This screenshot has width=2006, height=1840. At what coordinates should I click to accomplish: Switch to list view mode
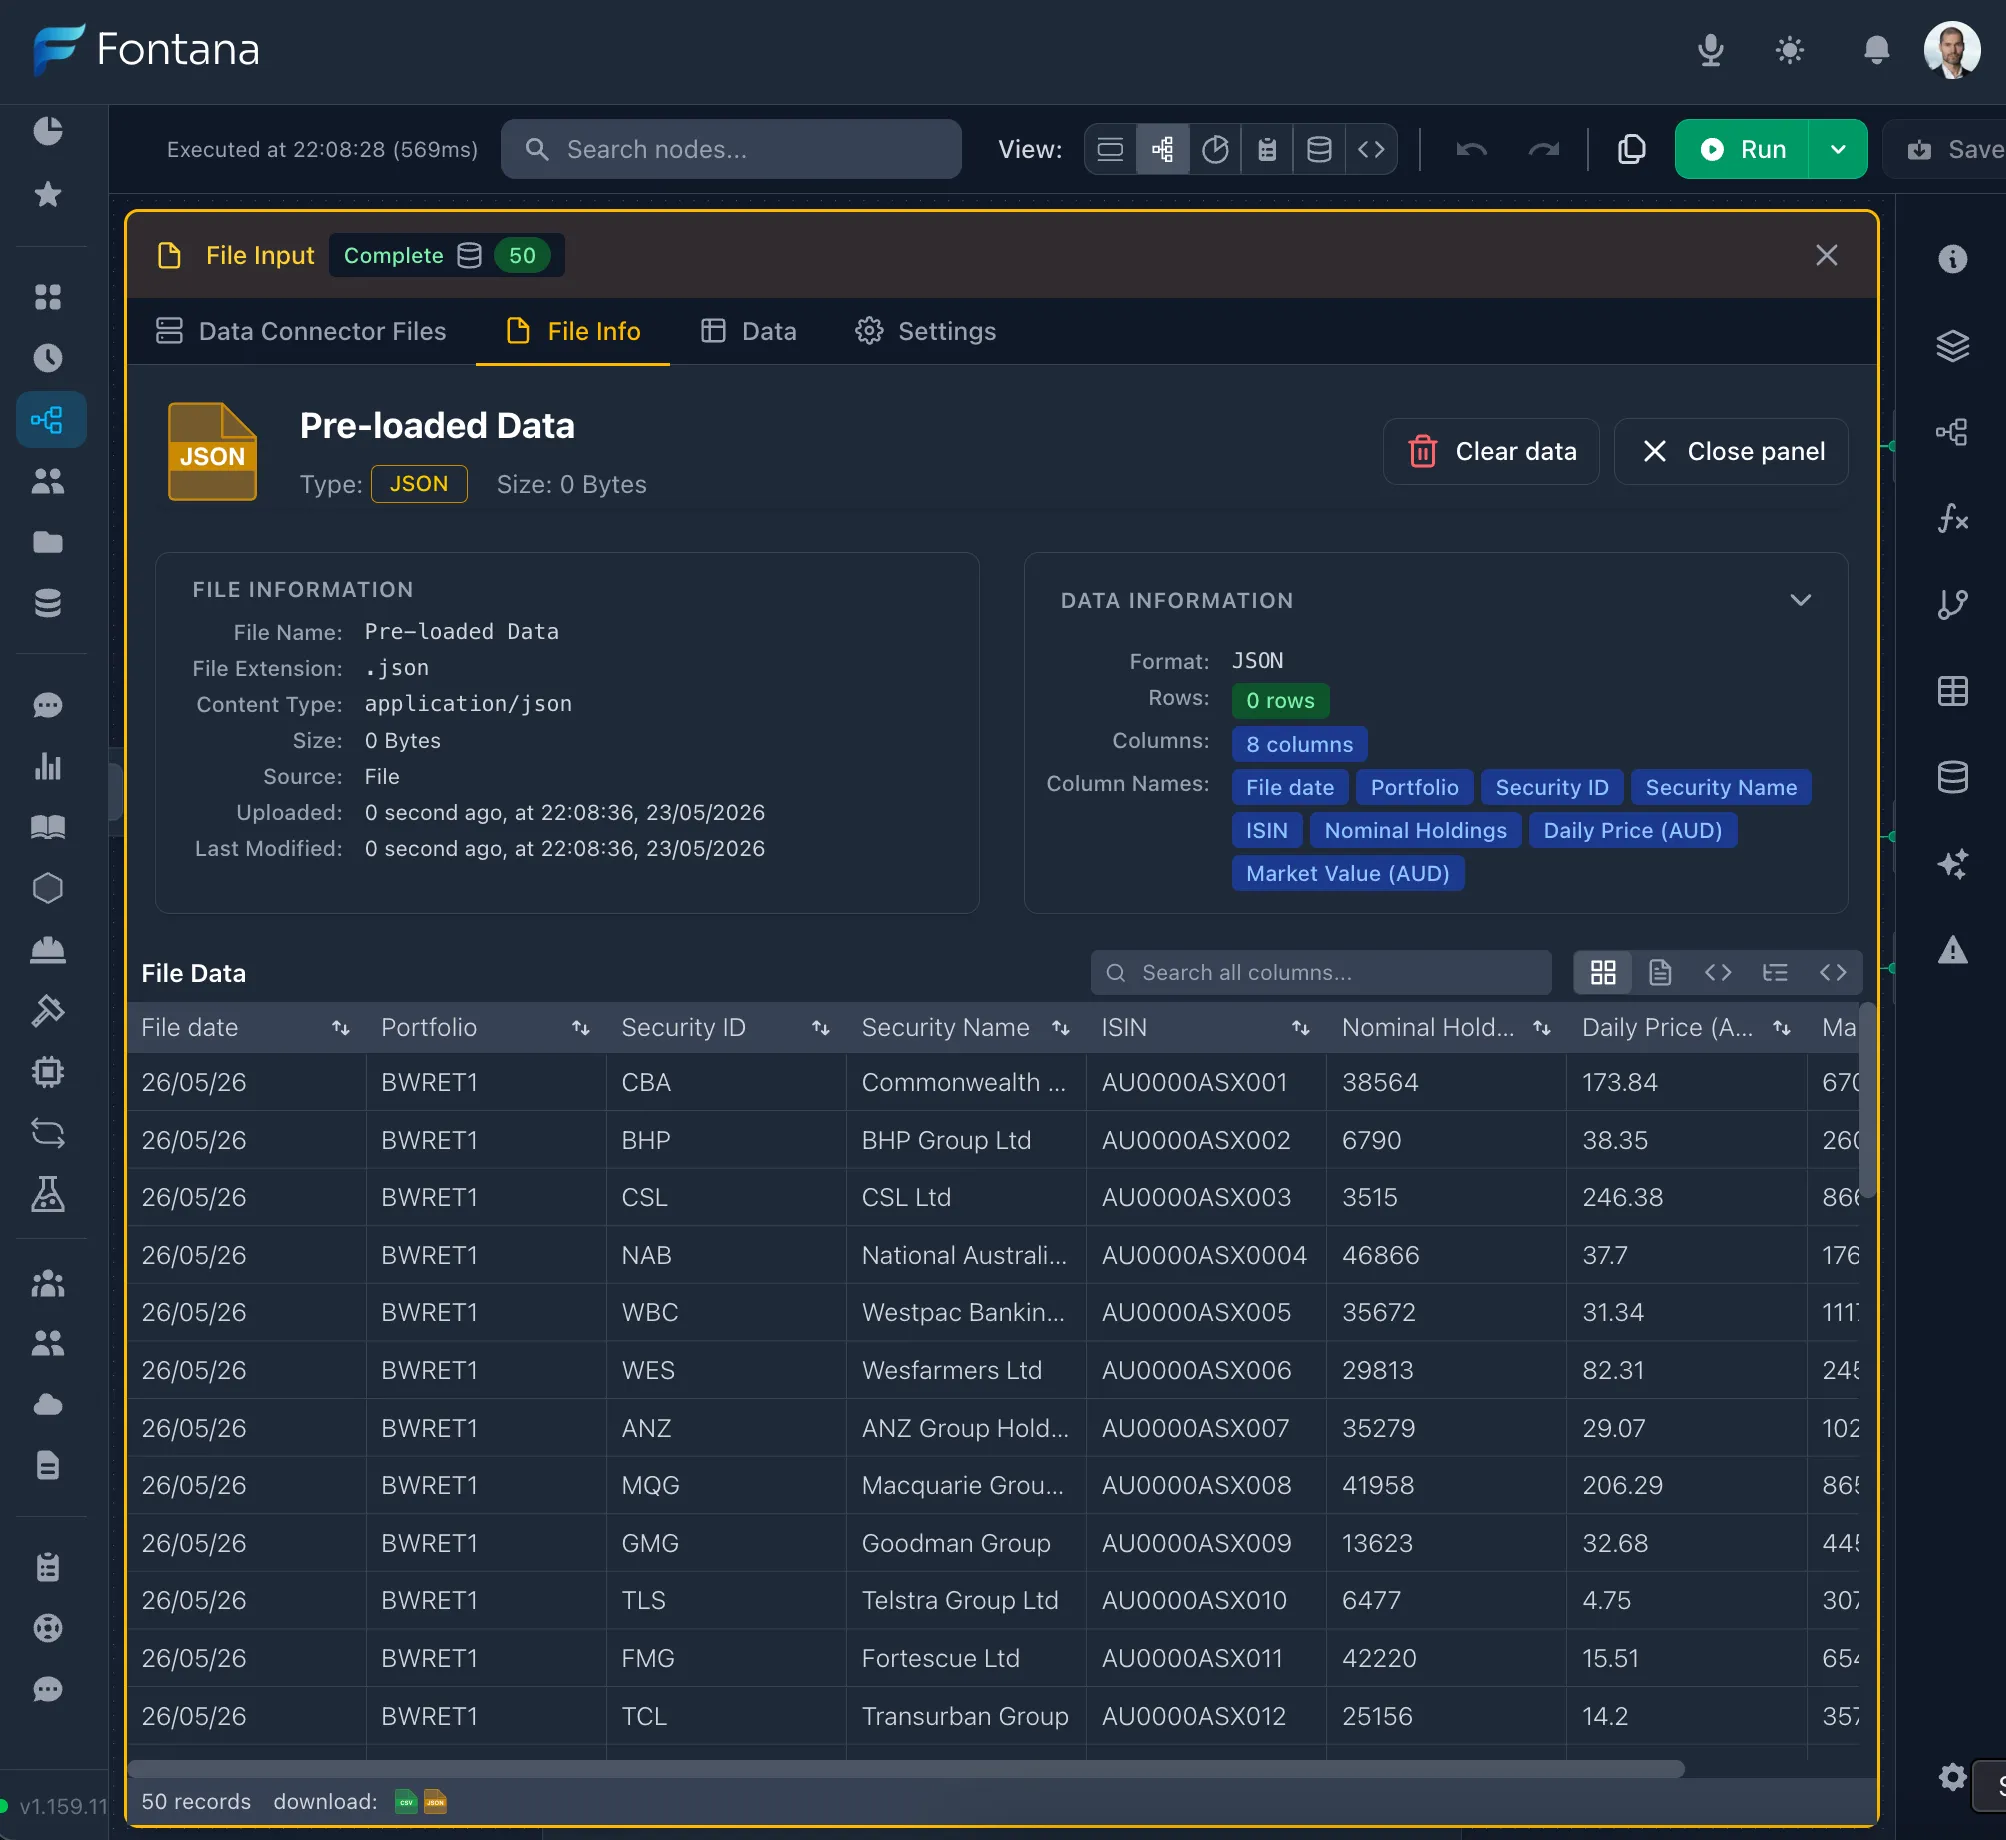[x=1110, y=149]
